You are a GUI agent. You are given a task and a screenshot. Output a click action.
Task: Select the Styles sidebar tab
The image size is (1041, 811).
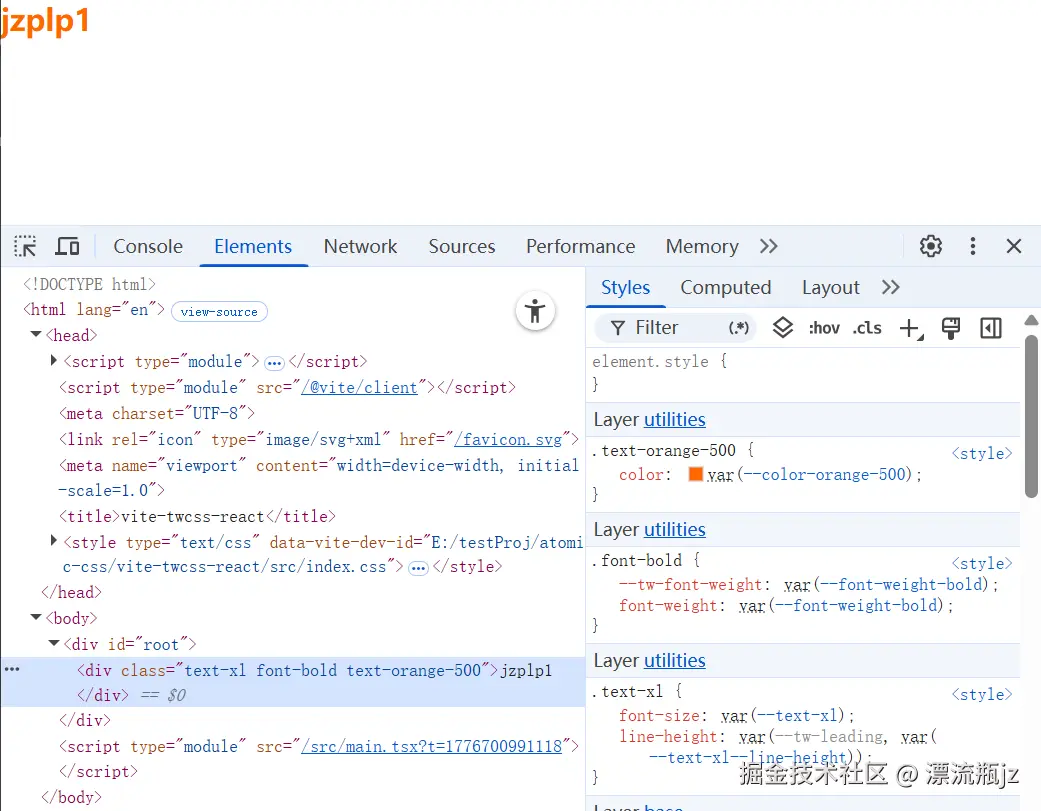pyautogui.click(x=625, y=287)
